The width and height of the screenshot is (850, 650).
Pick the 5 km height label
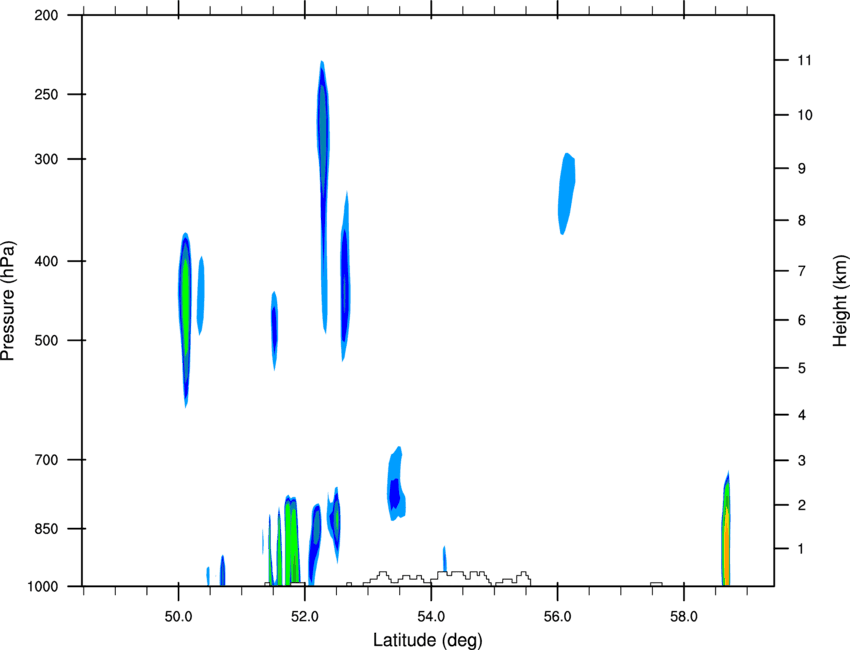[x=802, y=368]
